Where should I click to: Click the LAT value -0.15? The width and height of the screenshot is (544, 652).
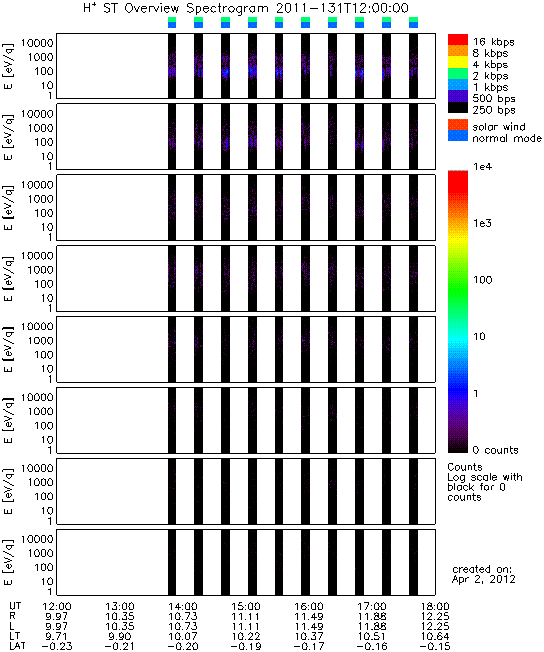tap(435, 647)
